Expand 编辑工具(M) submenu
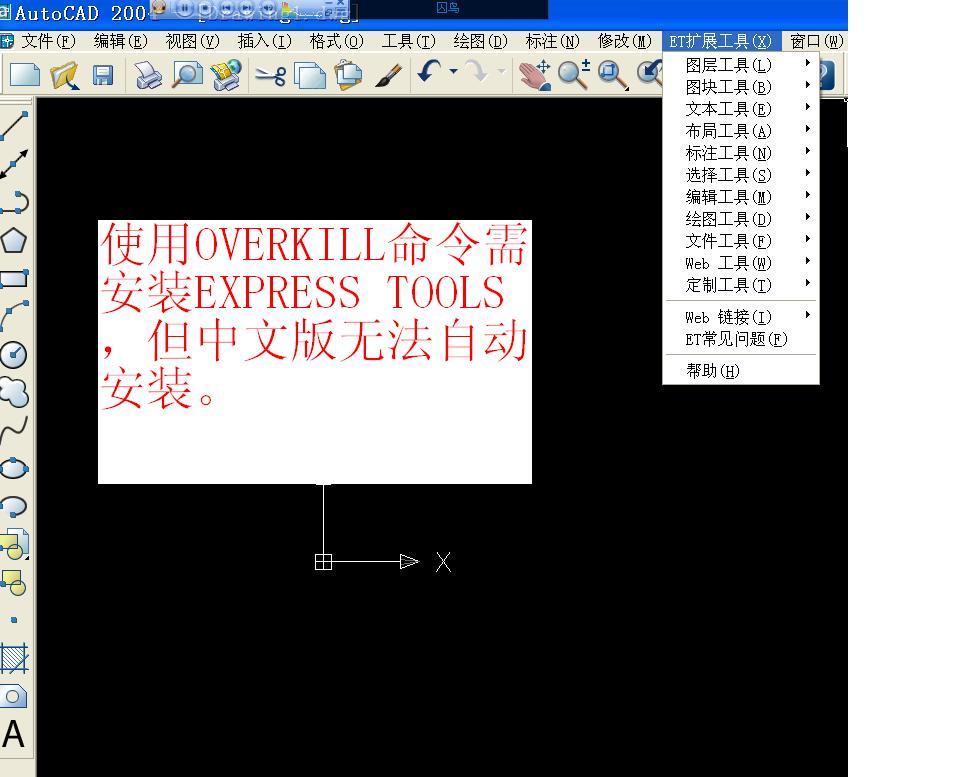Viewport: 960px width, 777px height. pos(741,197)
